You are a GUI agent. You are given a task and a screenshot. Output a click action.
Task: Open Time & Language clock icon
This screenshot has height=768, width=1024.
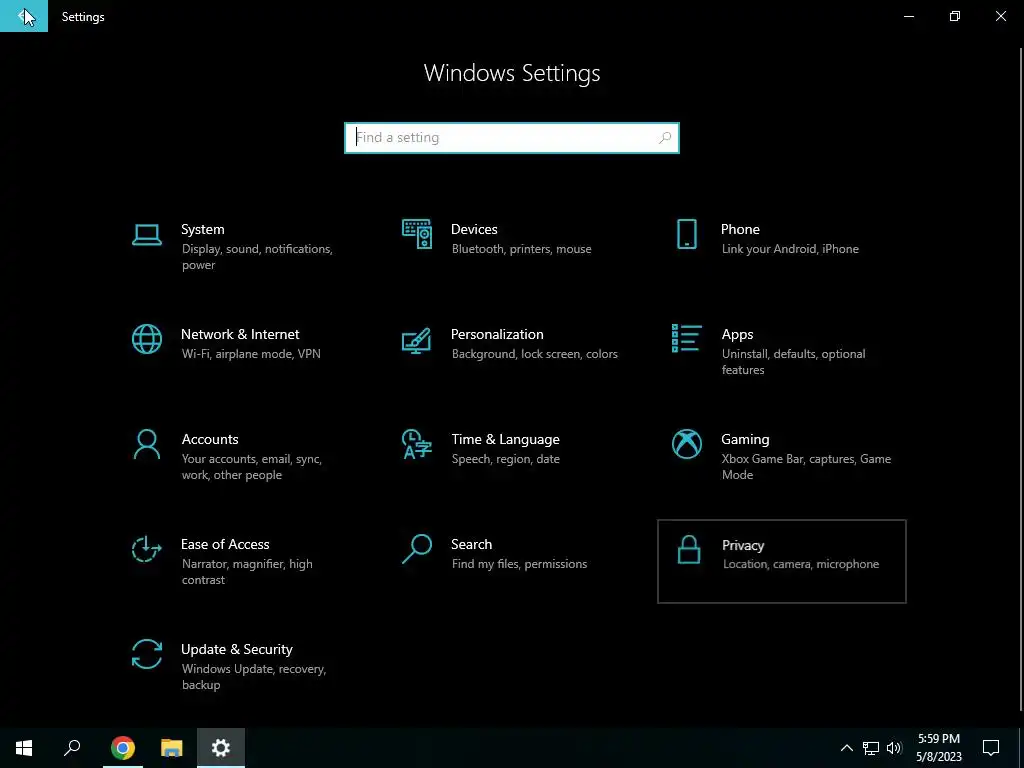tap(417, 444)
